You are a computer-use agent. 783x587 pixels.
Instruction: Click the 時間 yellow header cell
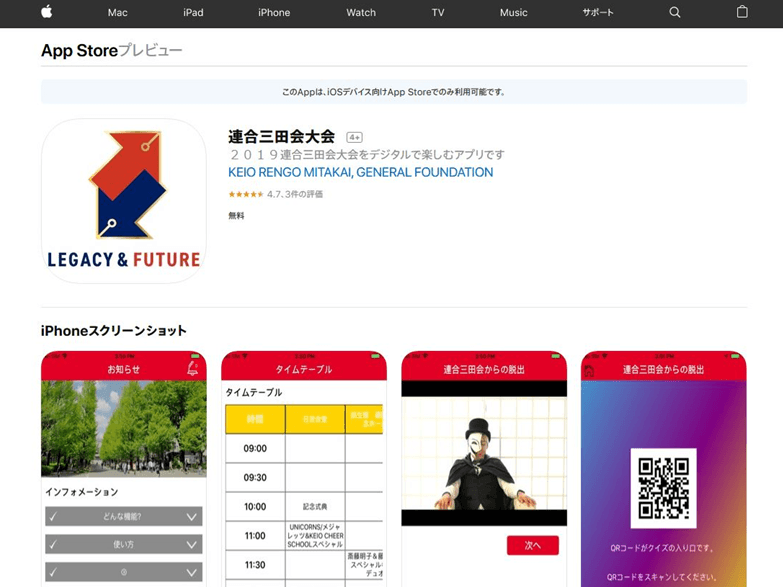(255, 419)
